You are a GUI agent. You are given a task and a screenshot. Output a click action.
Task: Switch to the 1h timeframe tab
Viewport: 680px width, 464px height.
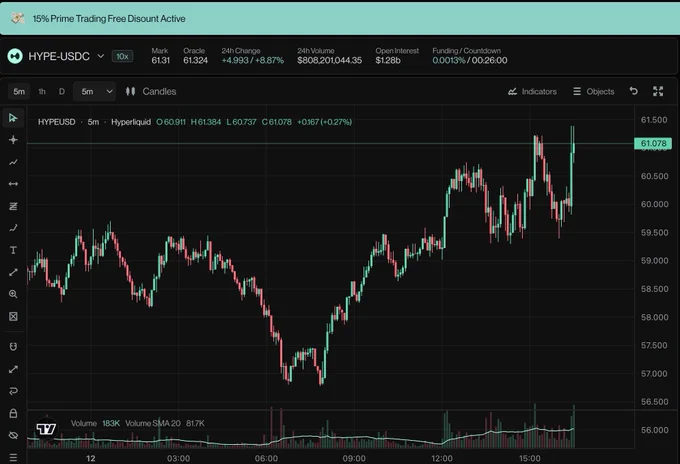[x=42, y=91]
